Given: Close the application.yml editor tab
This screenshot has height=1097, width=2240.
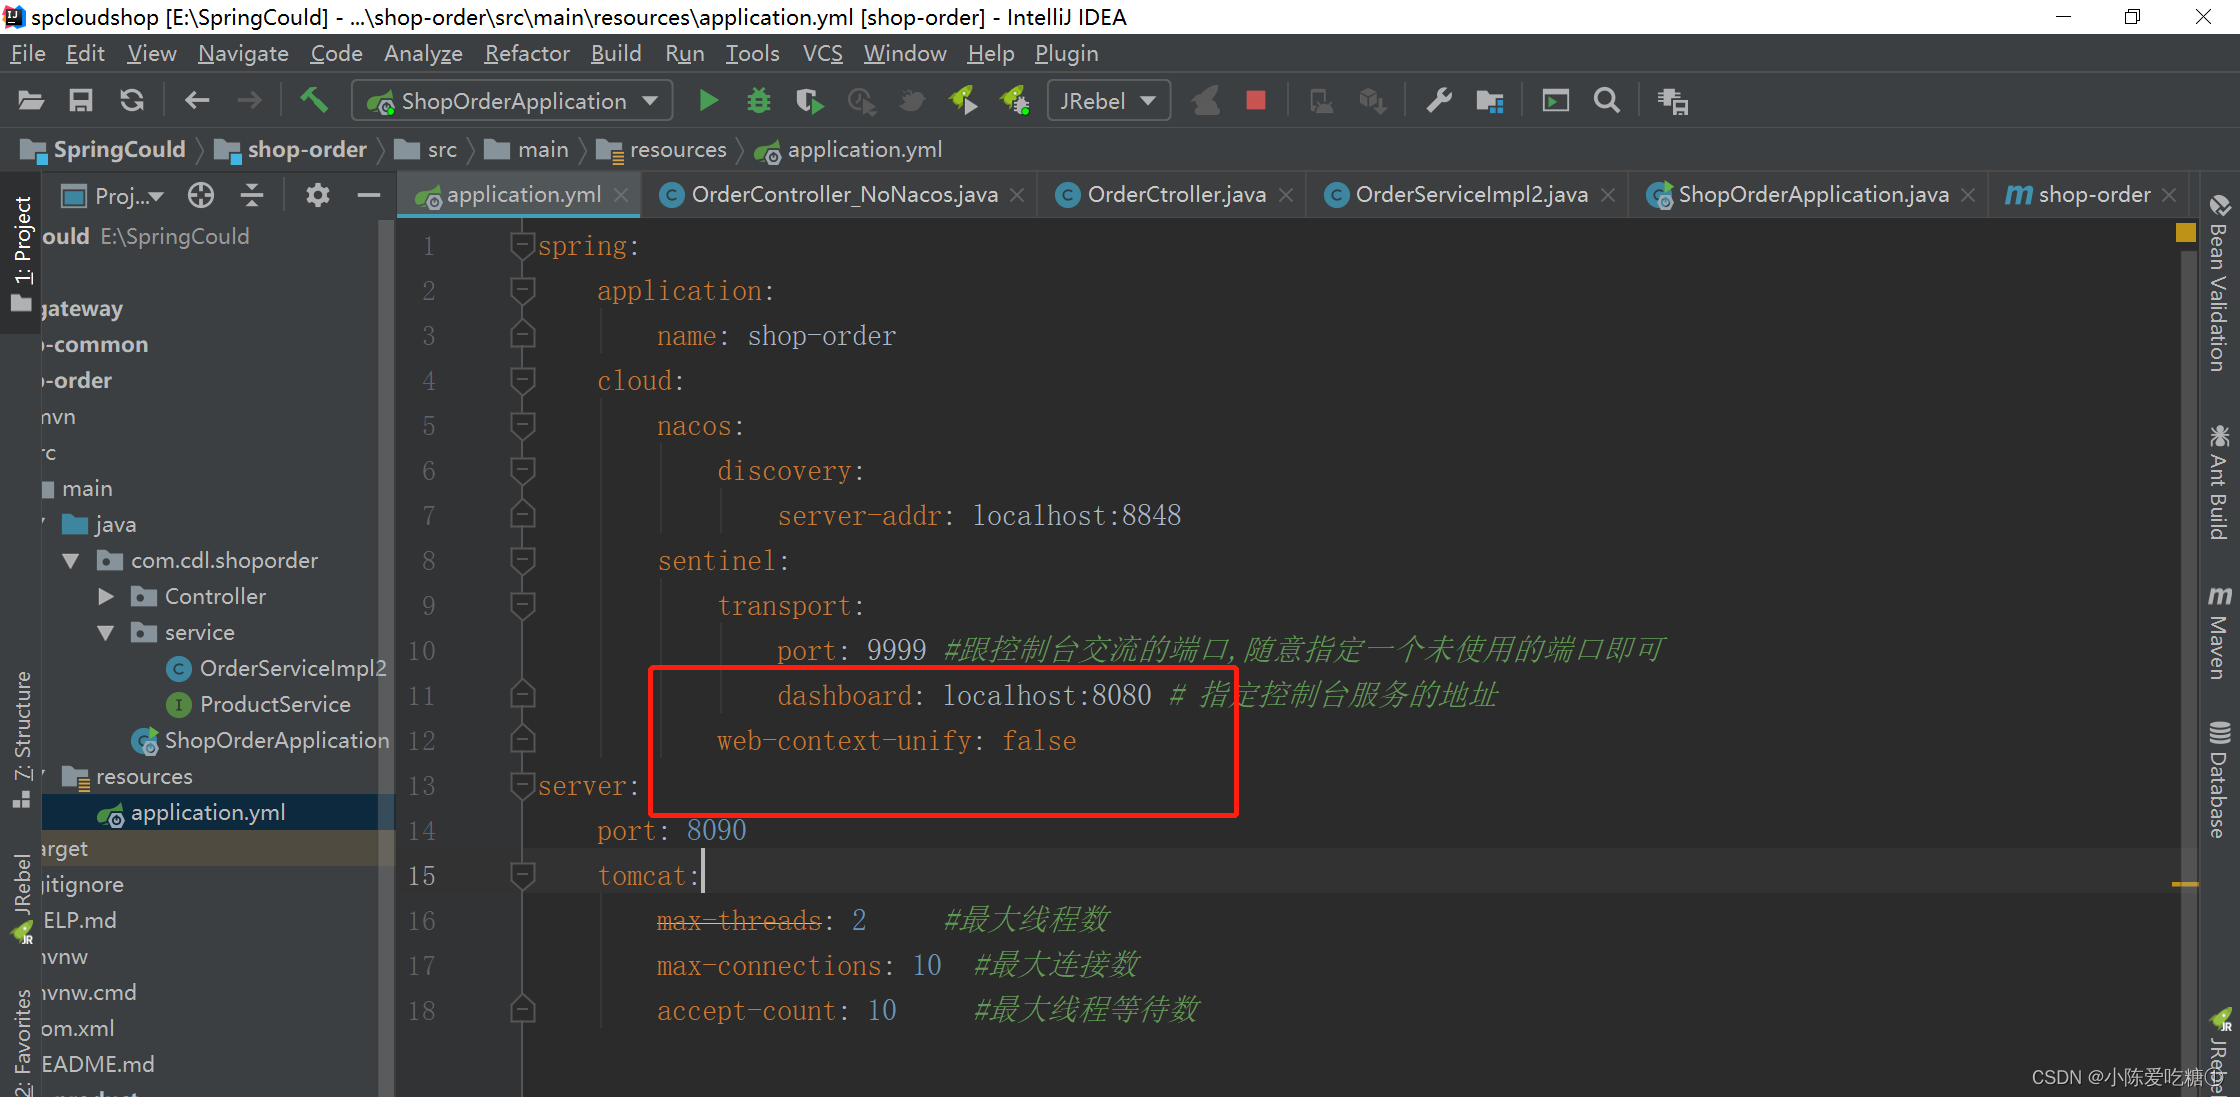Looking at the screenshot, I should point(621,195).
